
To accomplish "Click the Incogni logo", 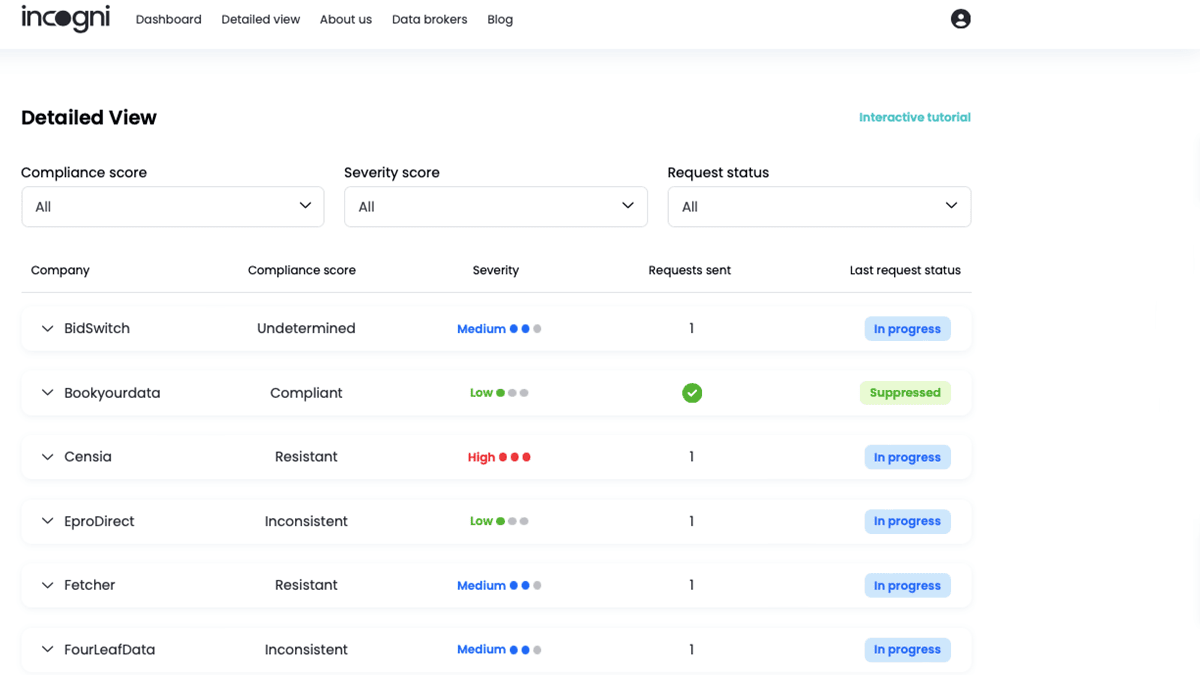I will [66, 18].
